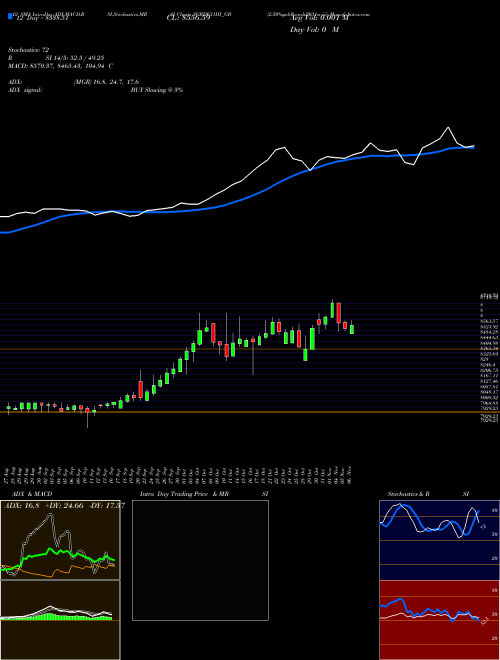Click the 'Stochastics & R' panel title

408,494
